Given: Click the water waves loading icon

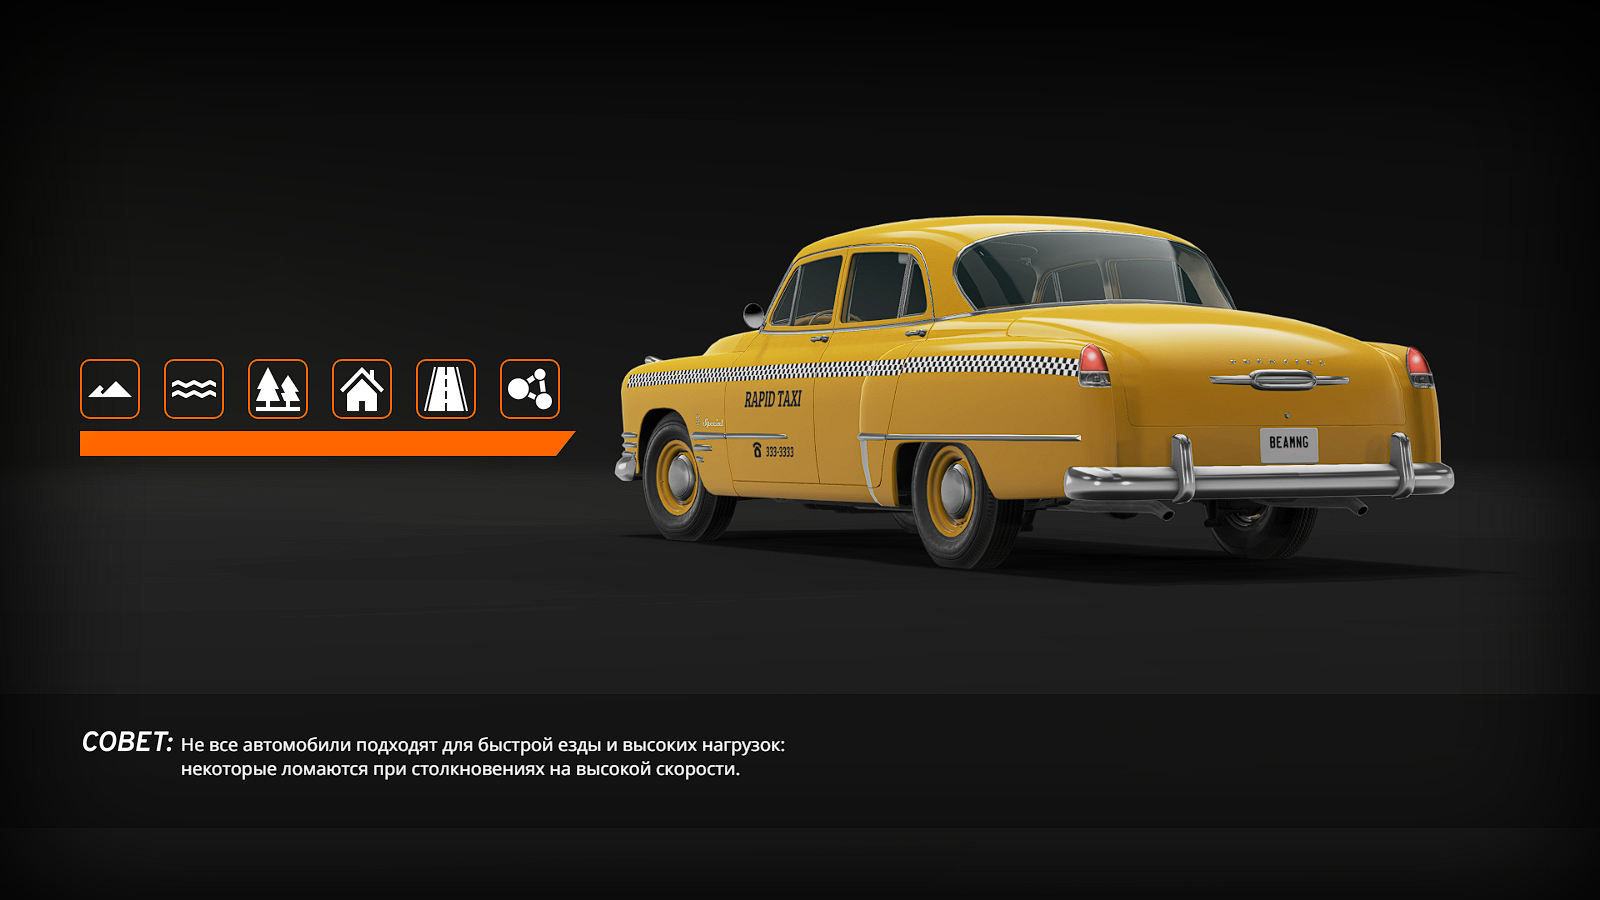Looking at the screenshot, I should pos(194,389).
